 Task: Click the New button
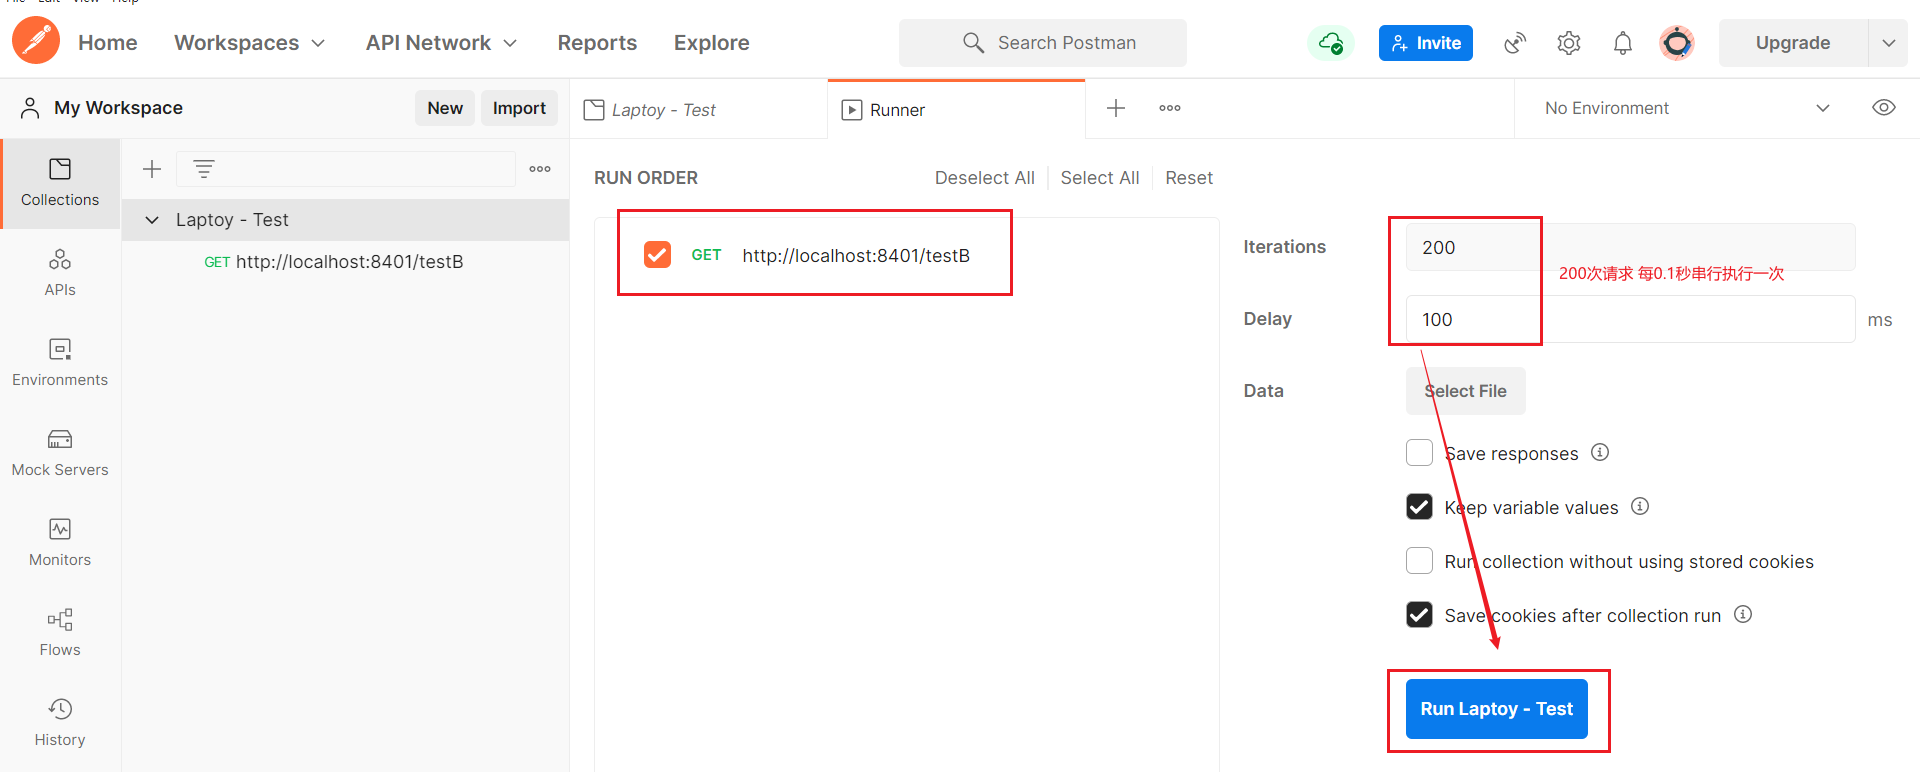pos(445,108)
